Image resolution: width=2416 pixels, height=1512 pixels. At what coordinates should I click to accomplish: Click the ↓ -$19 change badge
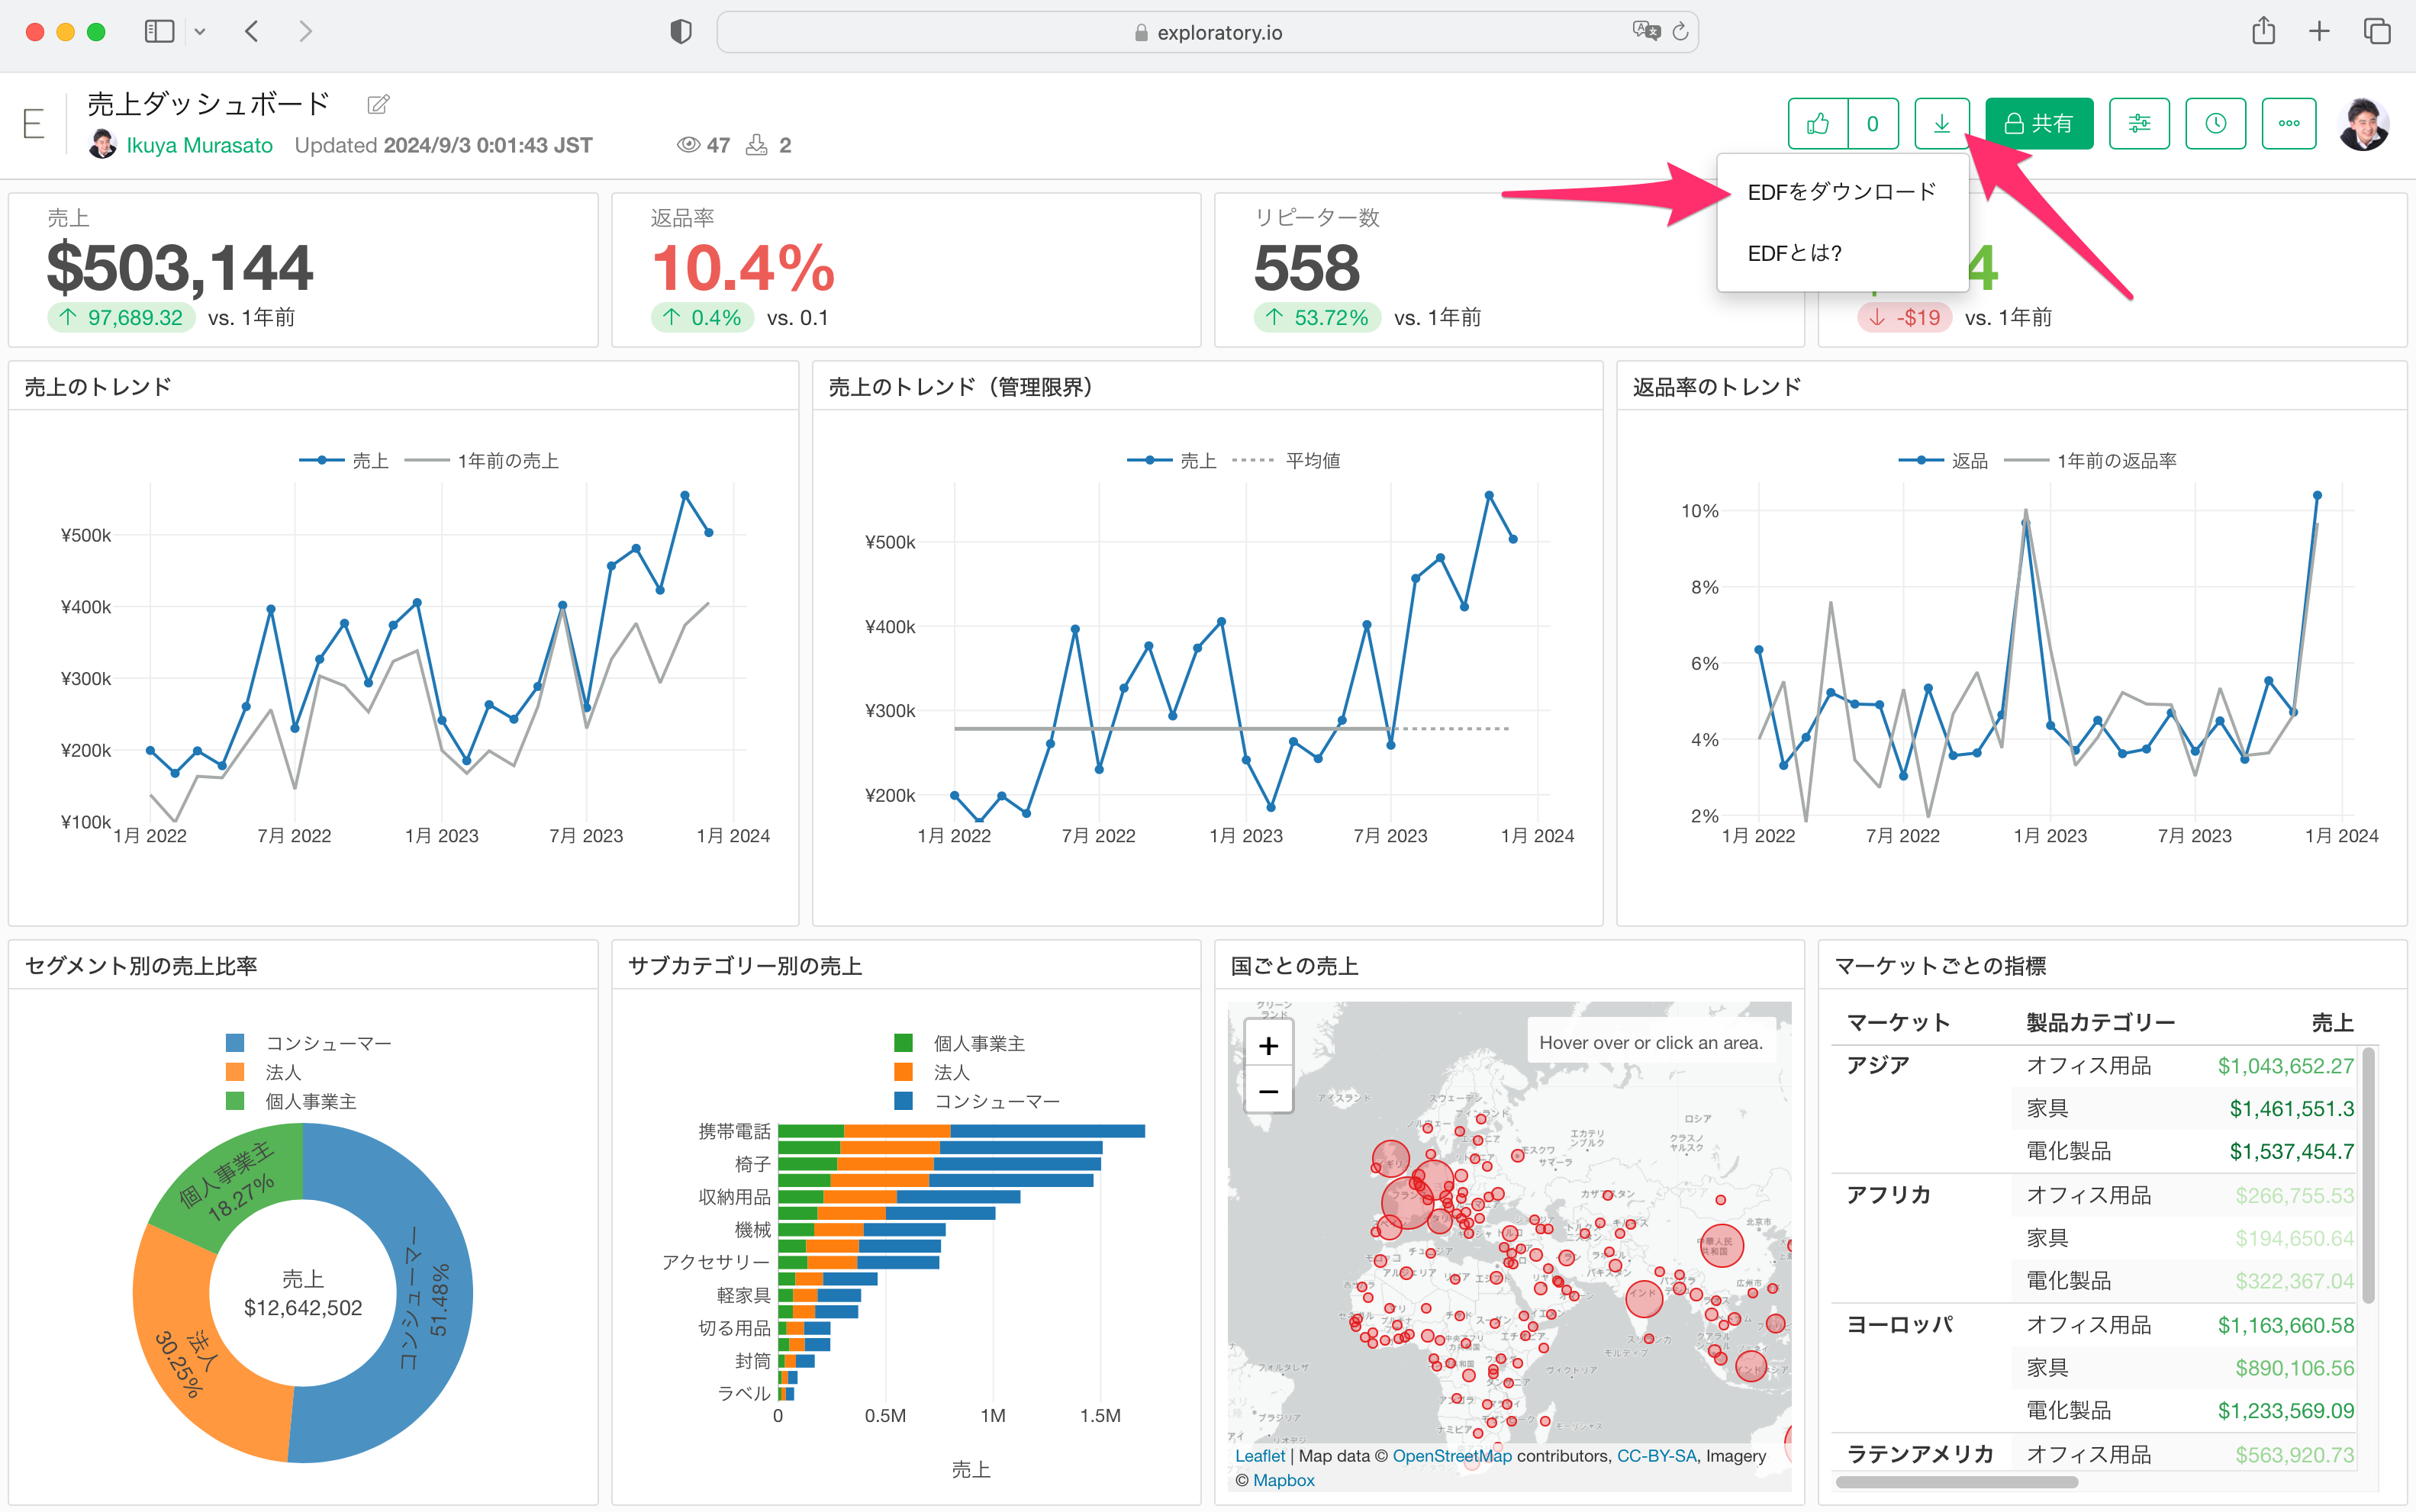(1904, 318)
